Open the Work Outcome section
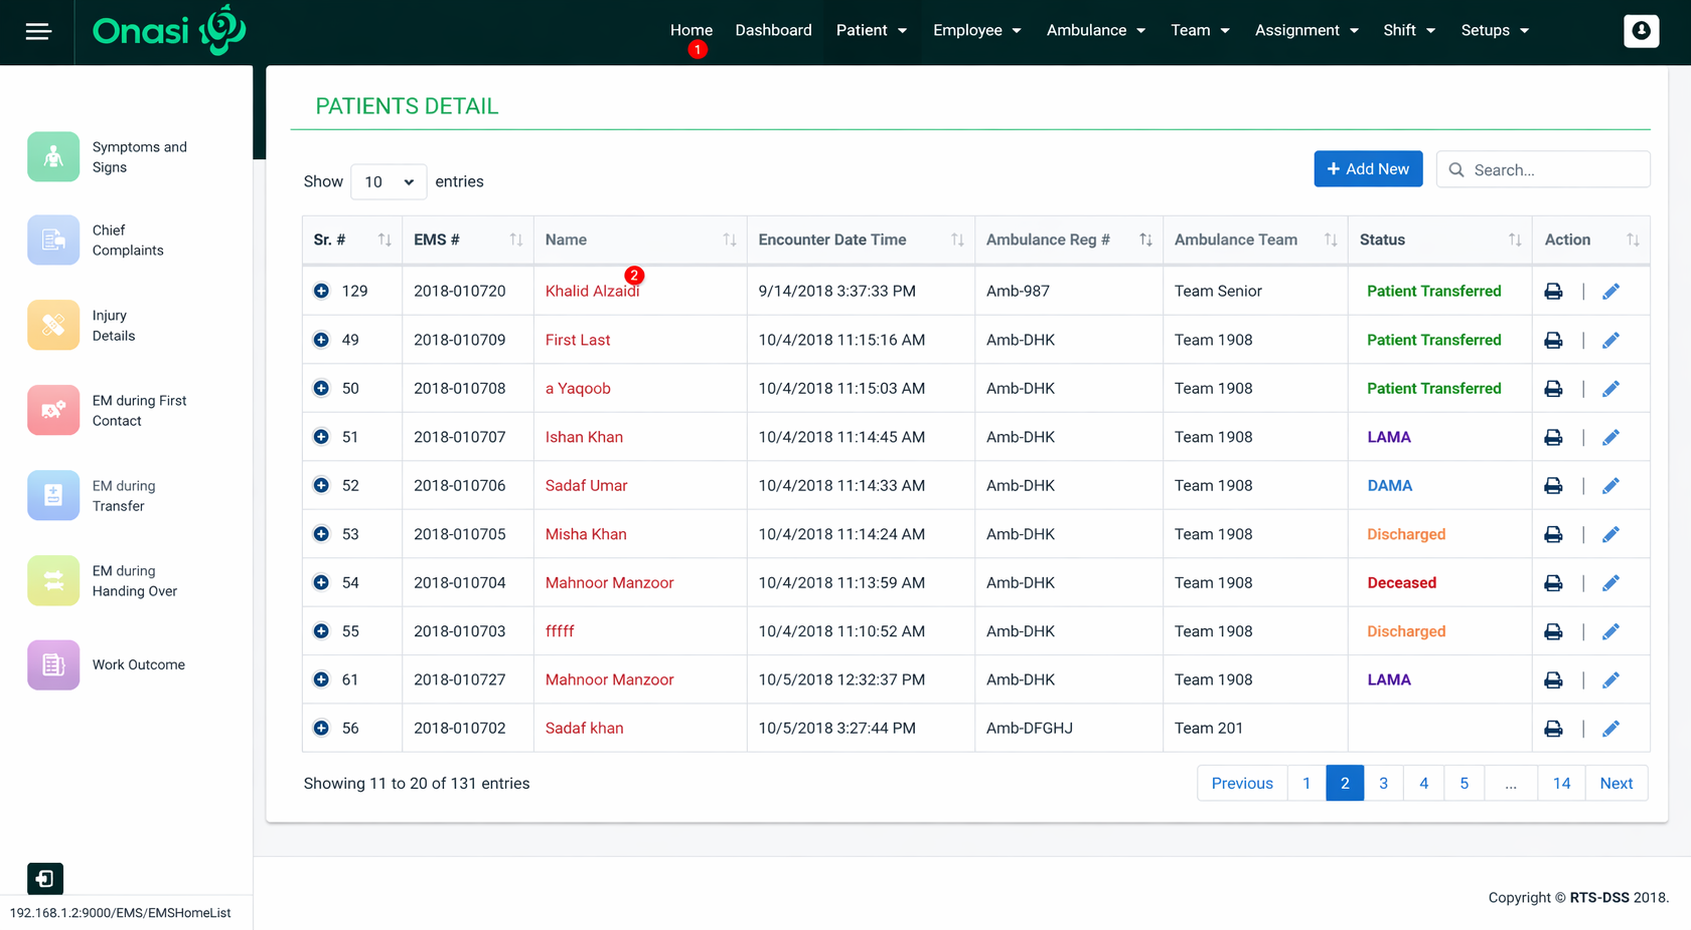Screen dimensions: 1691x930 pos(52,664)
